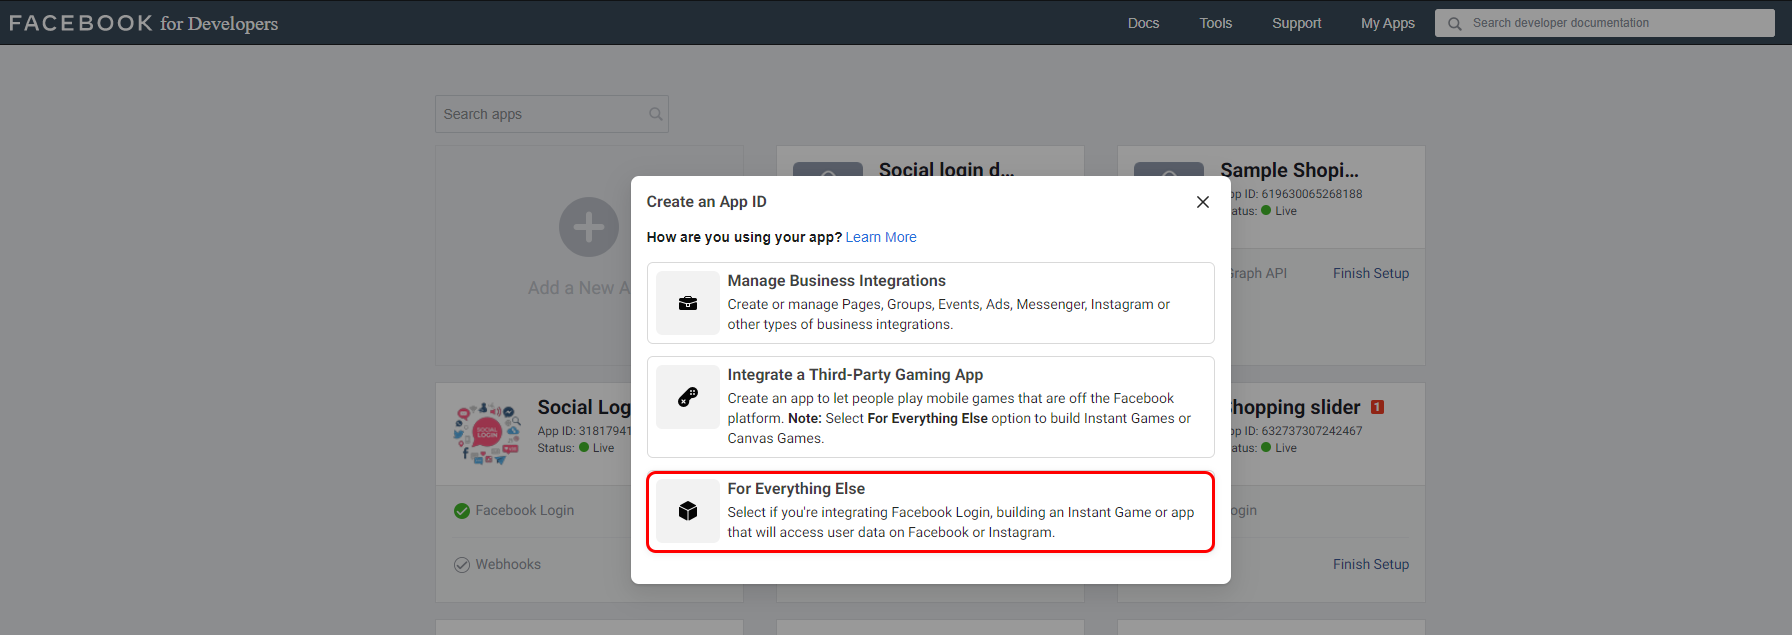Click the gamepad icon for Third-Party Gaming App

click(x=688, y=397)
